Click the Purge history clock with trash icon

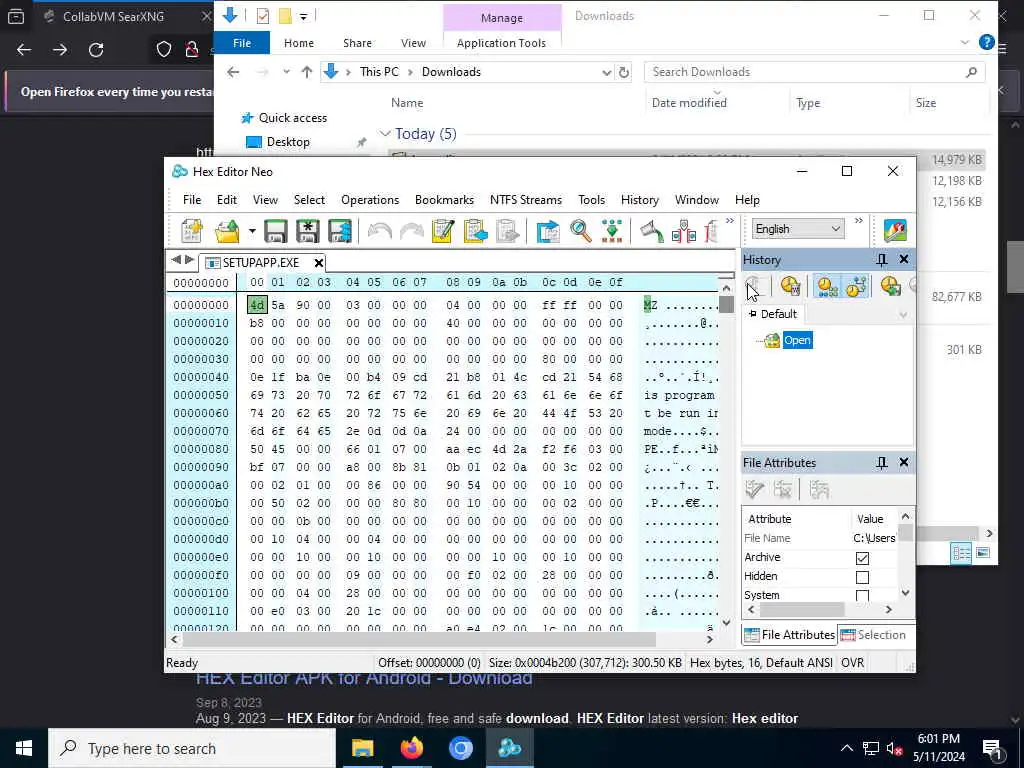coord(790,286)
